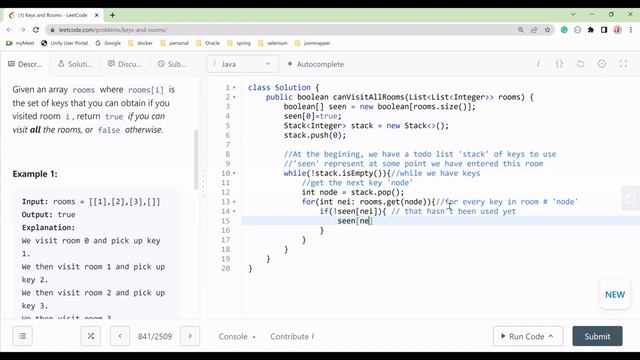
Task: Open the Java language dropdown
Action: pos(242,64)
